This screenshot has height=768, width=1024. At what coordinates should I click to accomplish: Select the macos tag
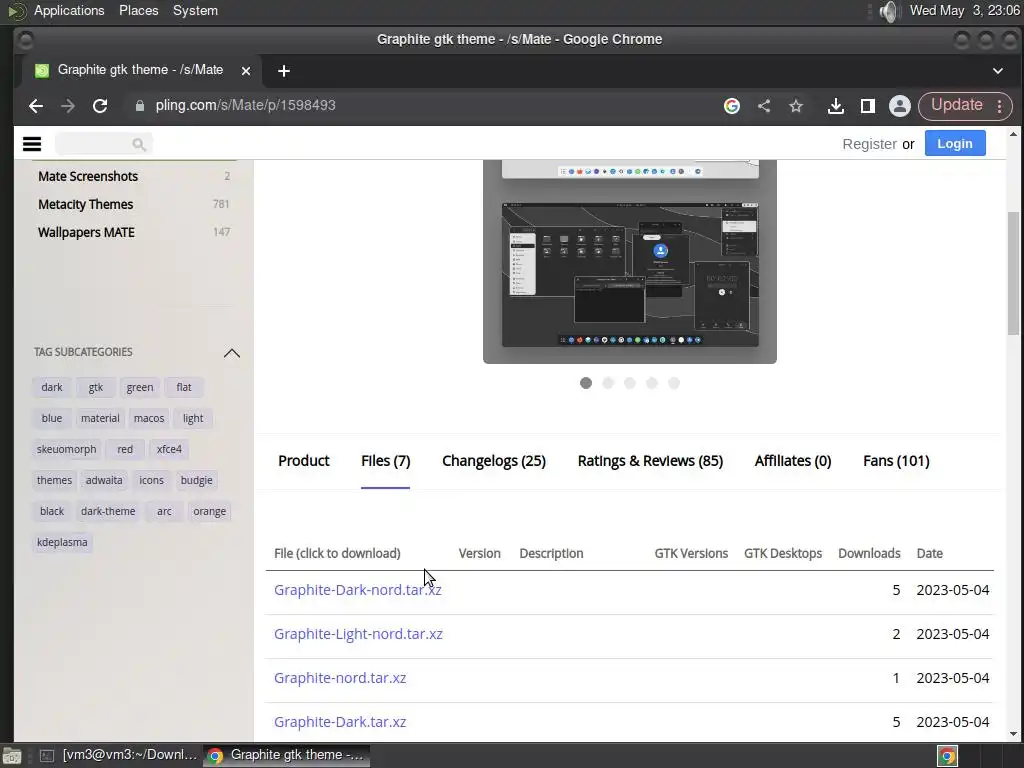(x=149, y=418)
